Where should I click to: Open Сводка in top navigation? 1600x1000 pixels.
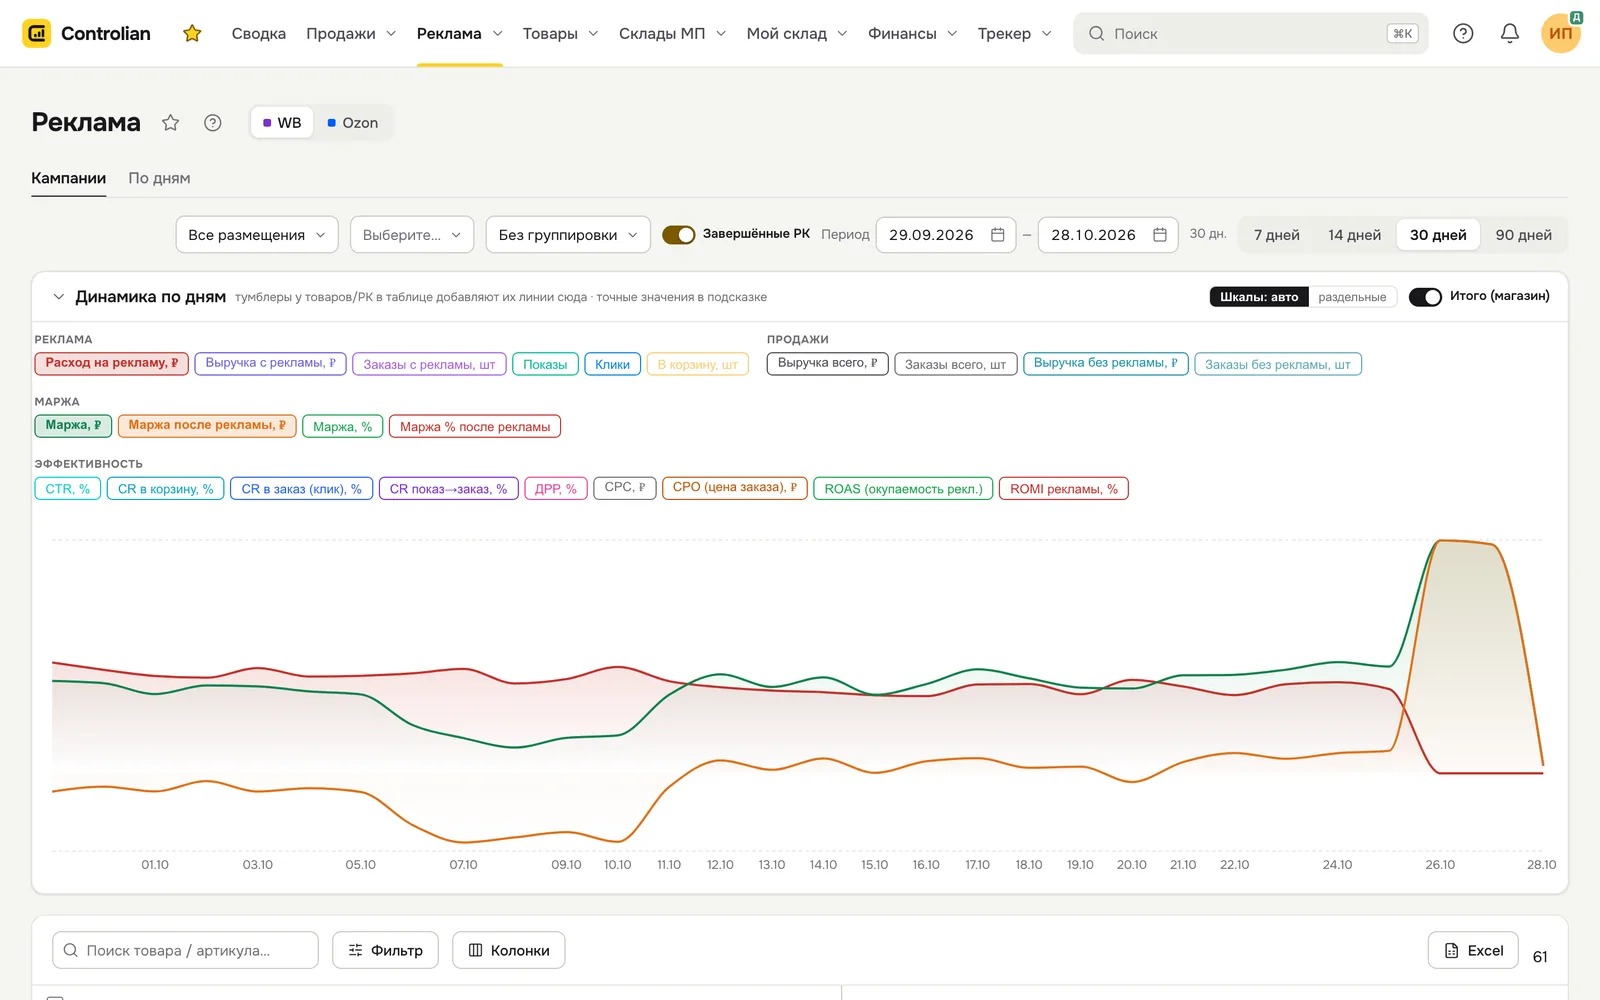[259, 34]
